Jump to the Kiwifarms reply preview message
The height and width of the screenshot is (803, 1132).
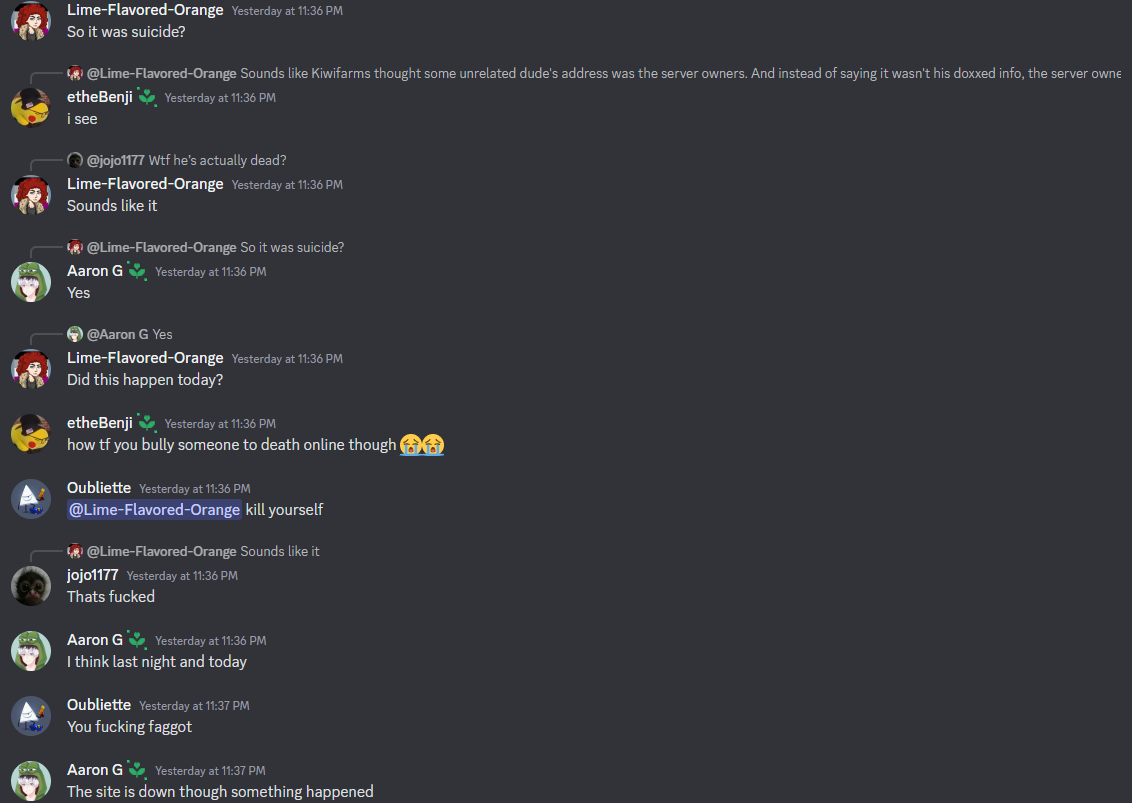[680, 73]
